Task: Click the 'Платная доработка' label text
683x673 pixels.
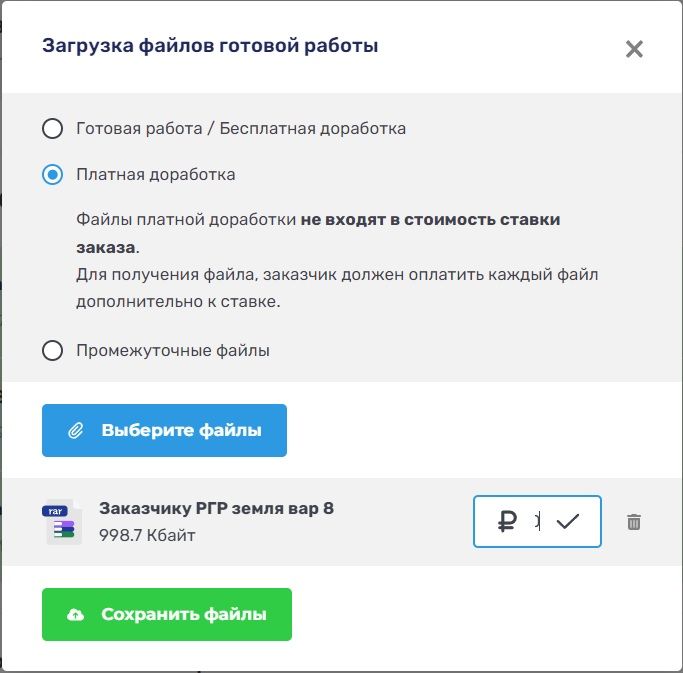Action: (x=156, y=175)
